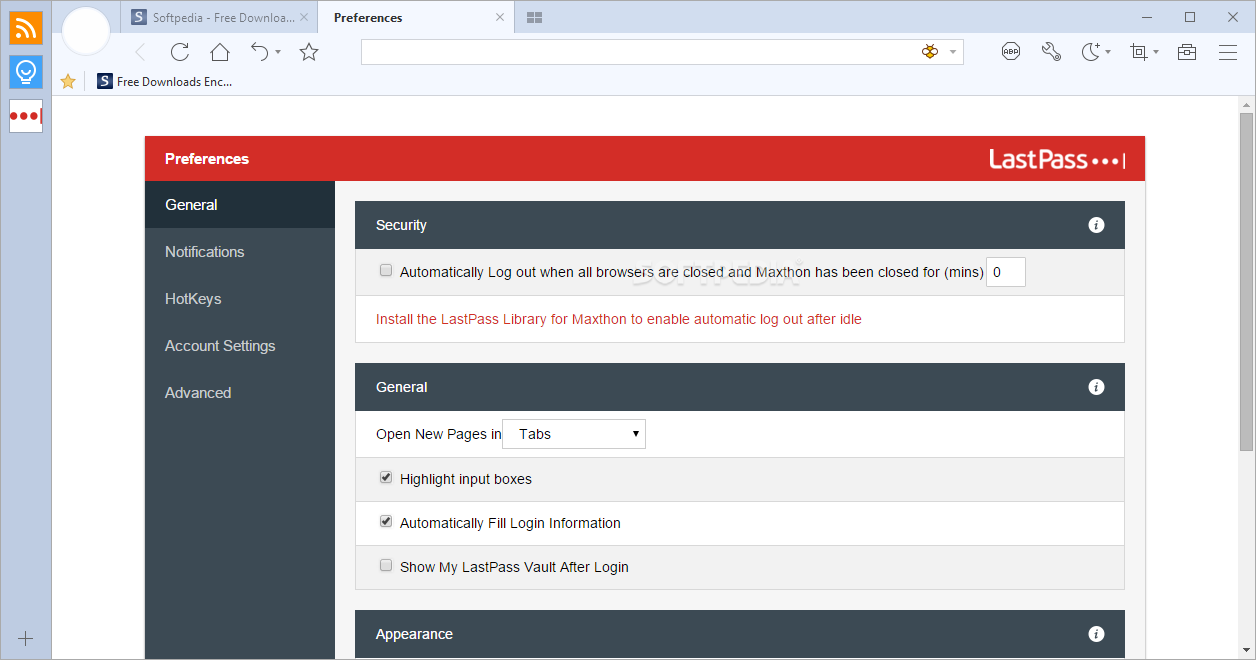Switch to the Softpedia tab

(x=220, y=18)
